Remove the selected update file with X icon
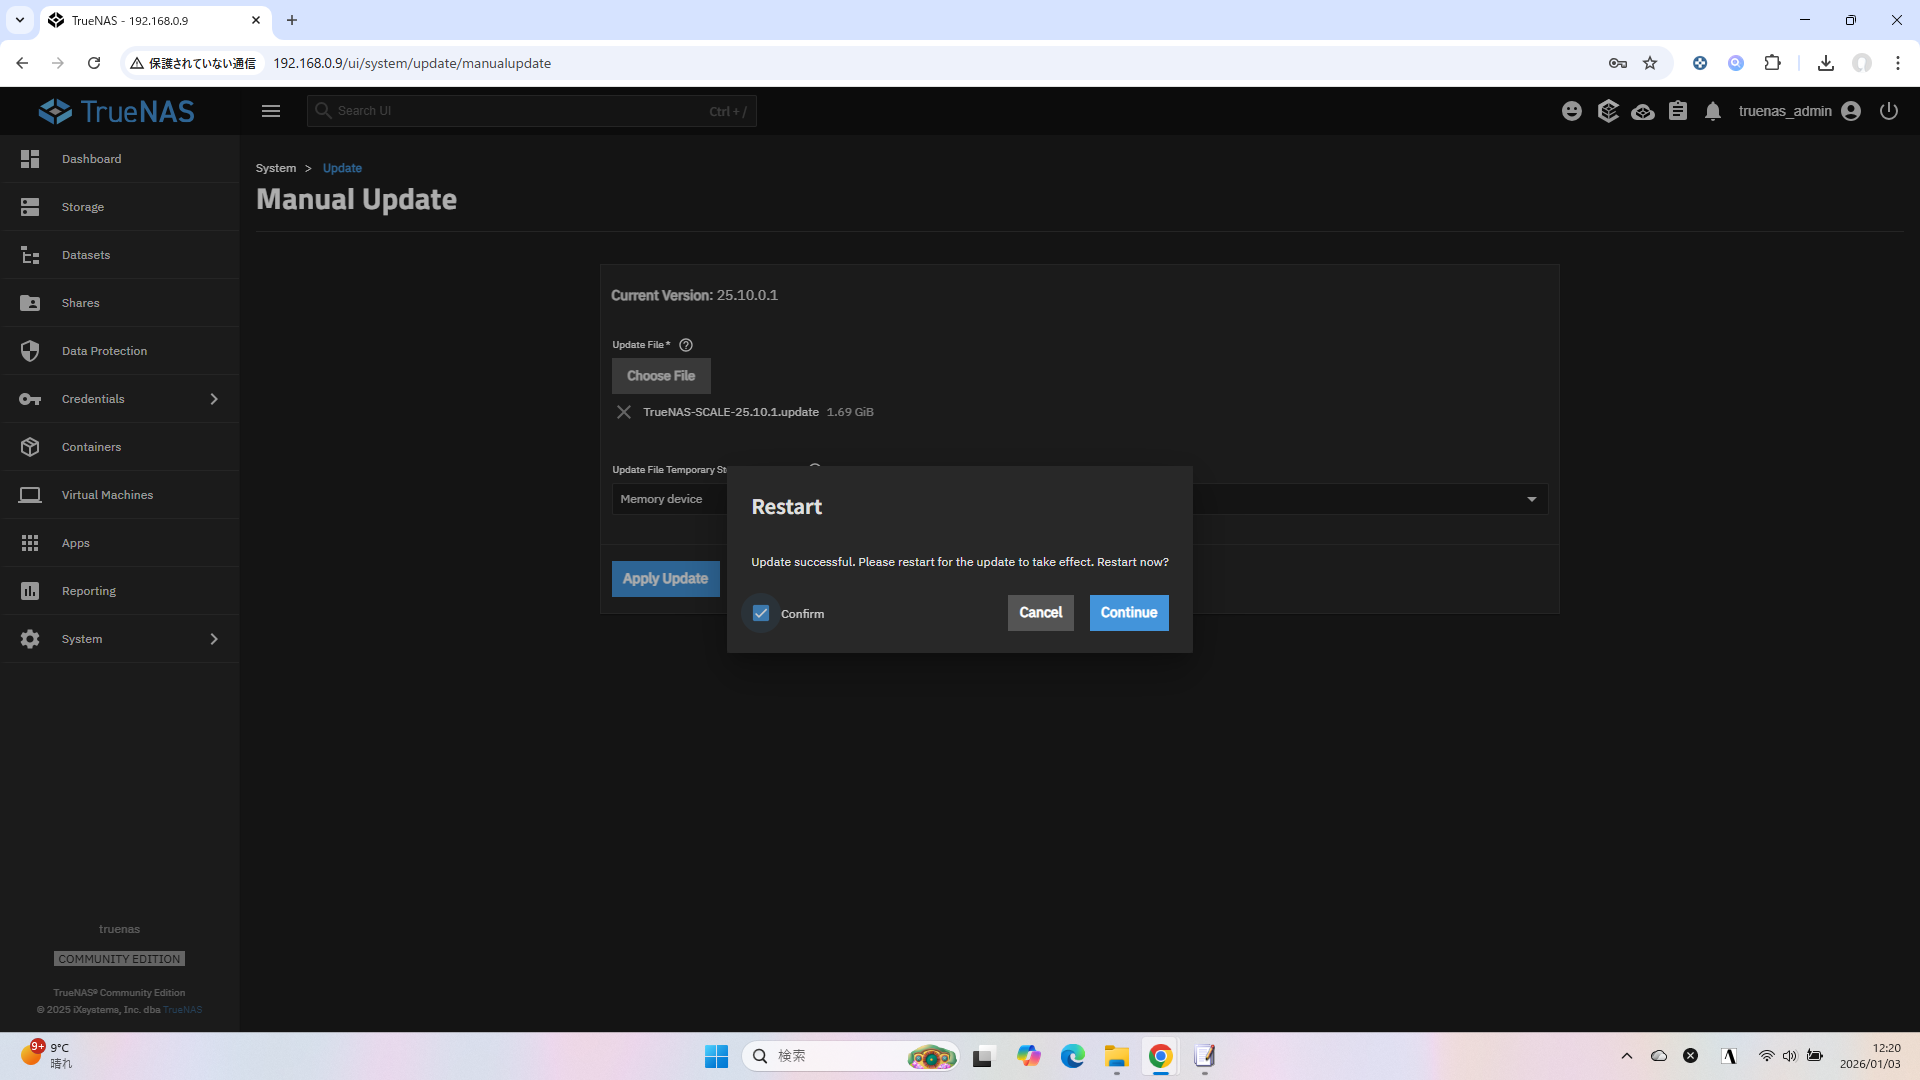This screenshot has width=1920, height=1080. click(624, 412)
